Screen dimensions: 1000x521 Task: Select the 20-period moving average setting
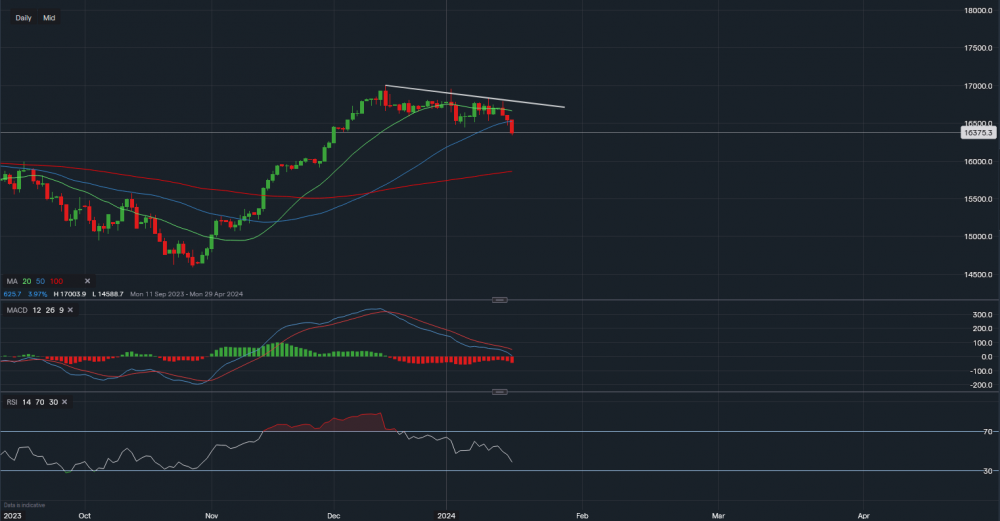(x=27, y=281)
